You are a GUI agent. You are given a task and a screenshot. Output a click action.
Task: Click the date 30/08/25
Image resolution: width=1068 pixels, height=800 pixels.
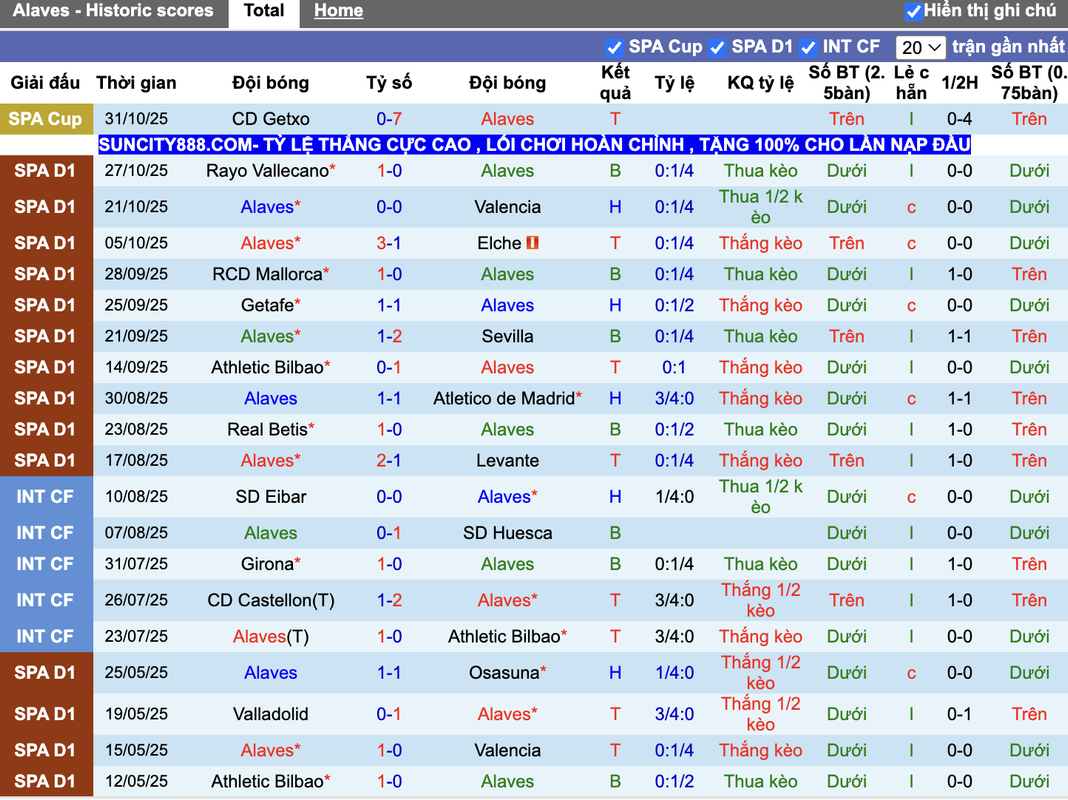(x=136, y=398)
